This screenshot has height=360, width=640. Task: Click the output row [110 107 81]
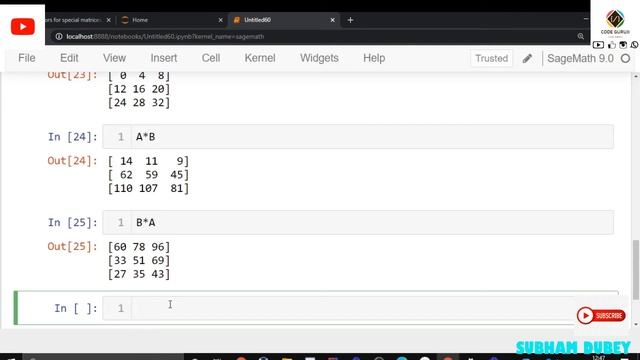coord(148,188)
